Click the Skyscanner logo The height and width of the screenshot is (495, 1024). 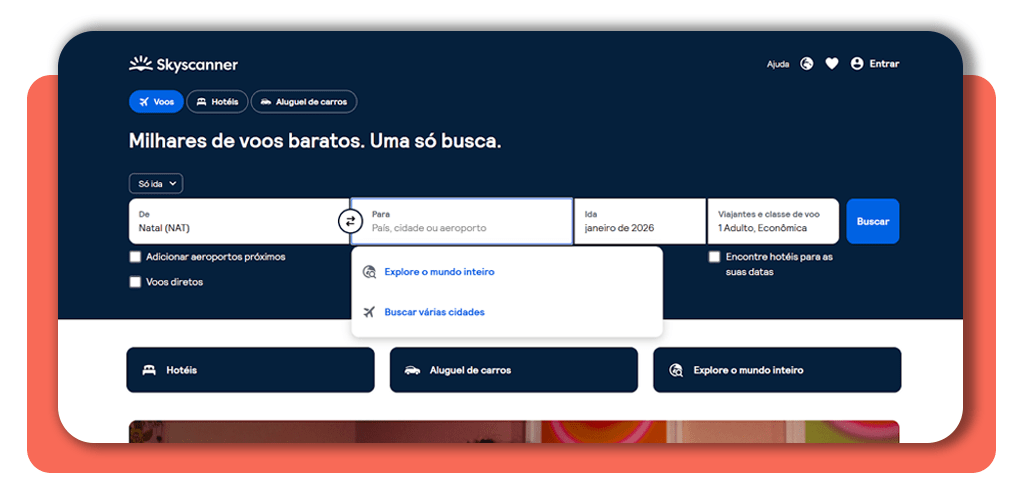[x=183, y=65]
